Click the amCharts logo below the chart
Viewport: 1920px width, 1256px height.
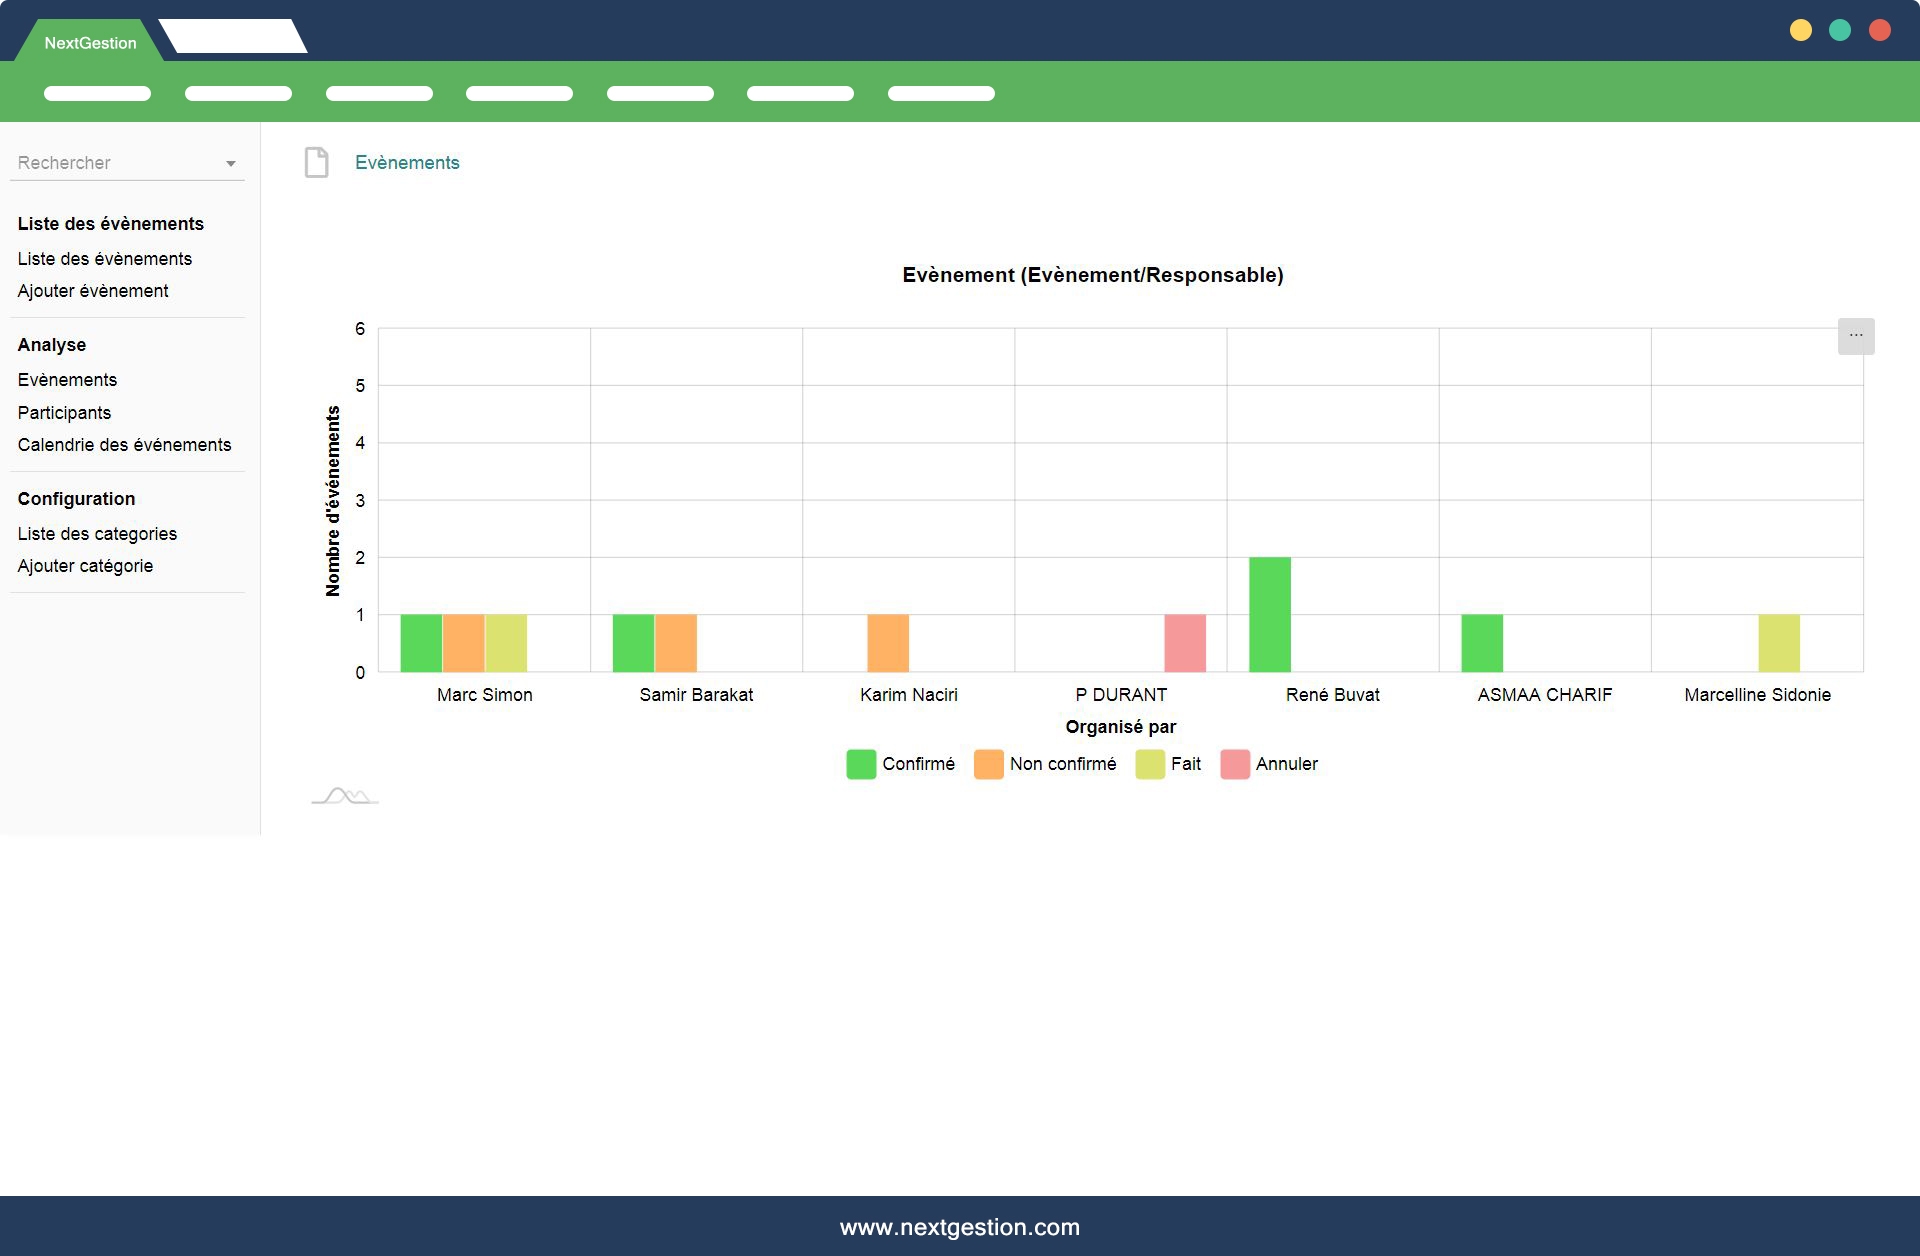(345, 797)
